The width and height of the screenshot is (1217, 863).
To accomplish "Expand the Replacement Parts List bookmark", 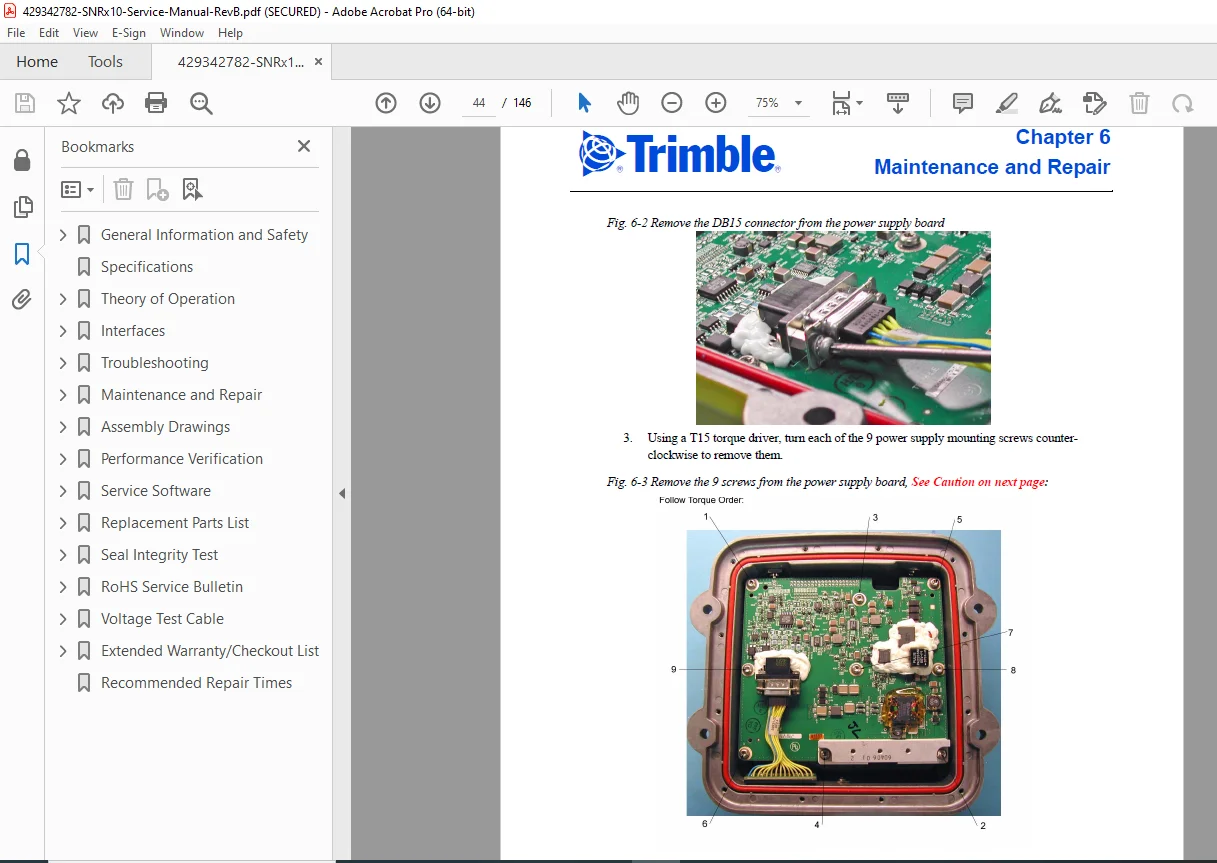I will pyautogui.click(x=63, y=523).
